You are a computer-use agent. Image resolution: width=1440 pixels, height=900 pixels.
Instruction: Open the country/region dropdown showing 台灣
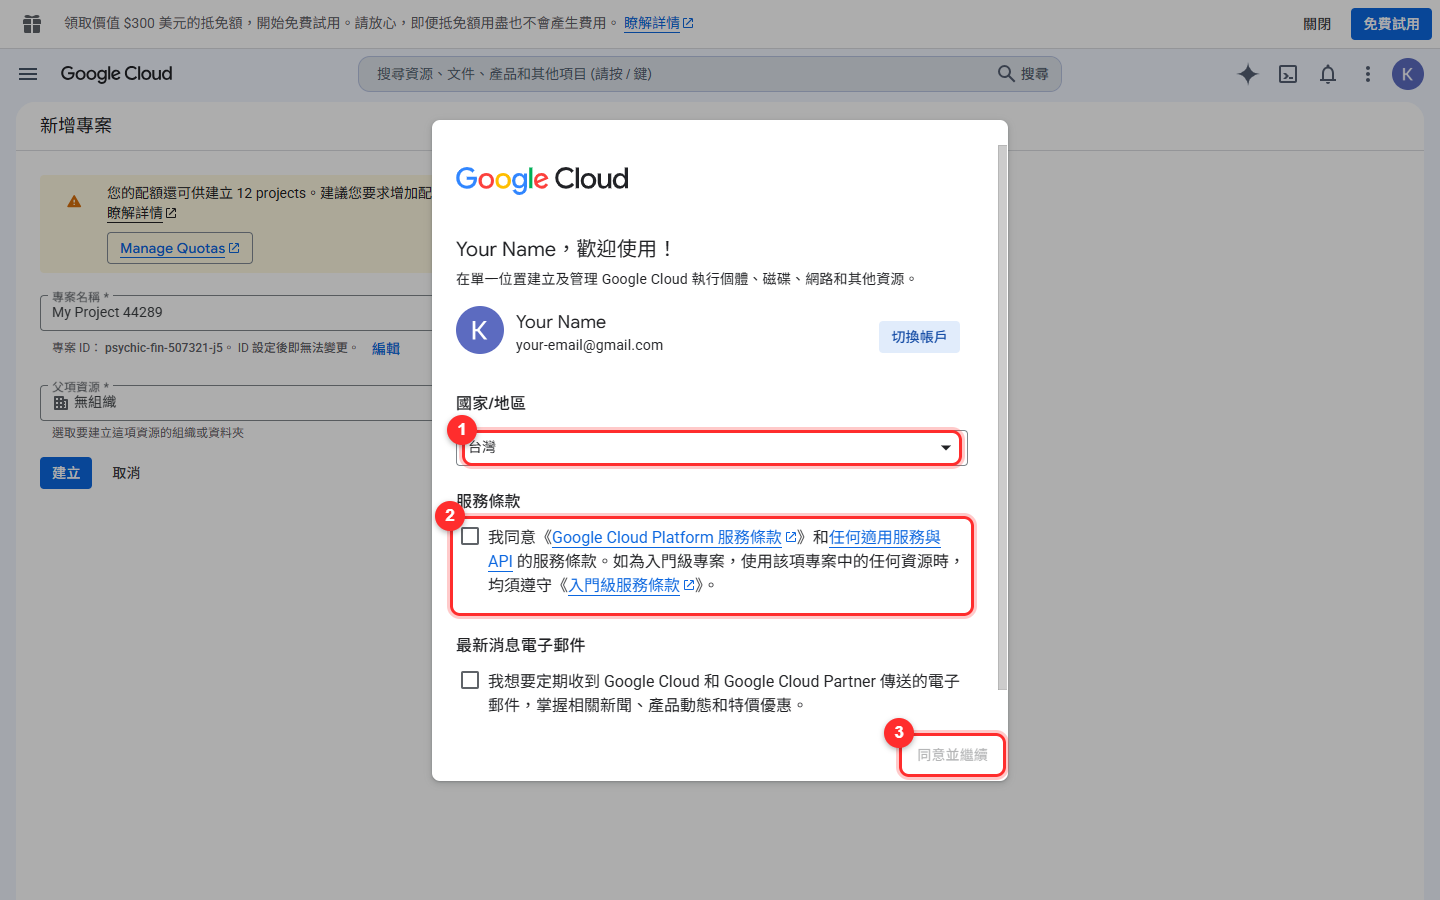[712, 447]
